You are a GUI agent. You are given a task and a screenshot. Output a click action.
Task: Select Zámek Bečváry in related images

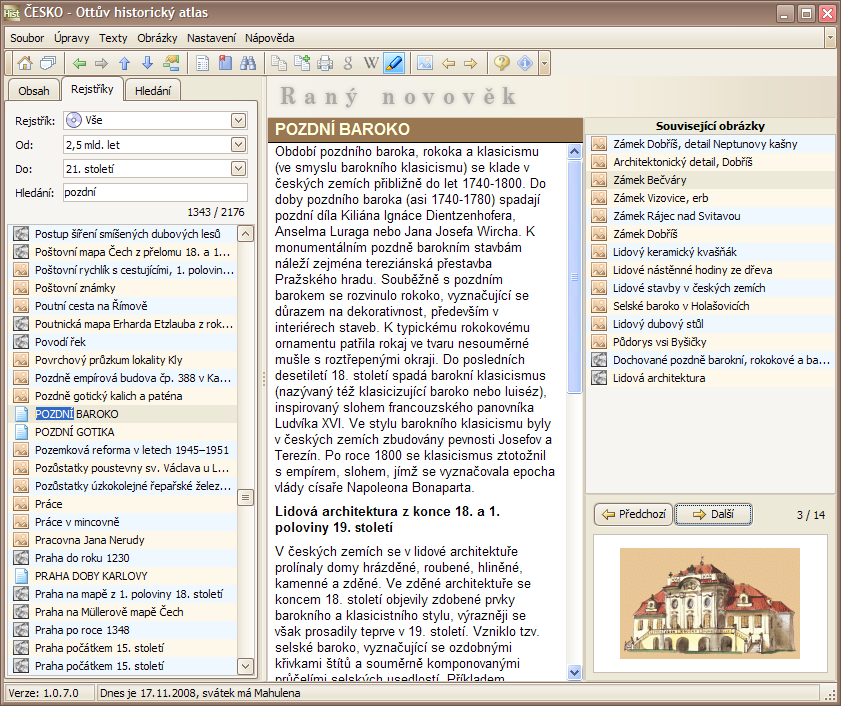[x=649, y=180]
